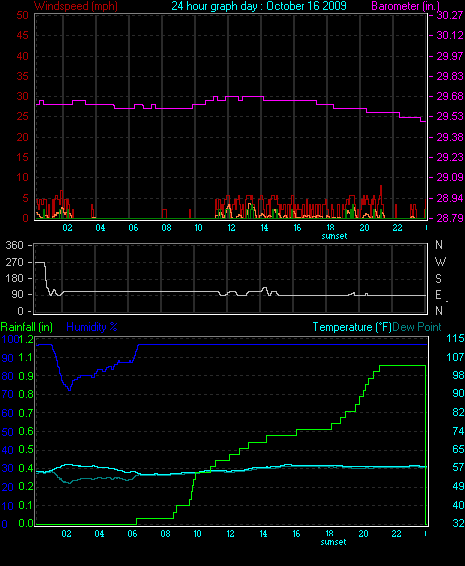This screenshot has height=566, width=465.
Task: Click the red 25 windspeed axis value
Action: (x=22, y=117)
